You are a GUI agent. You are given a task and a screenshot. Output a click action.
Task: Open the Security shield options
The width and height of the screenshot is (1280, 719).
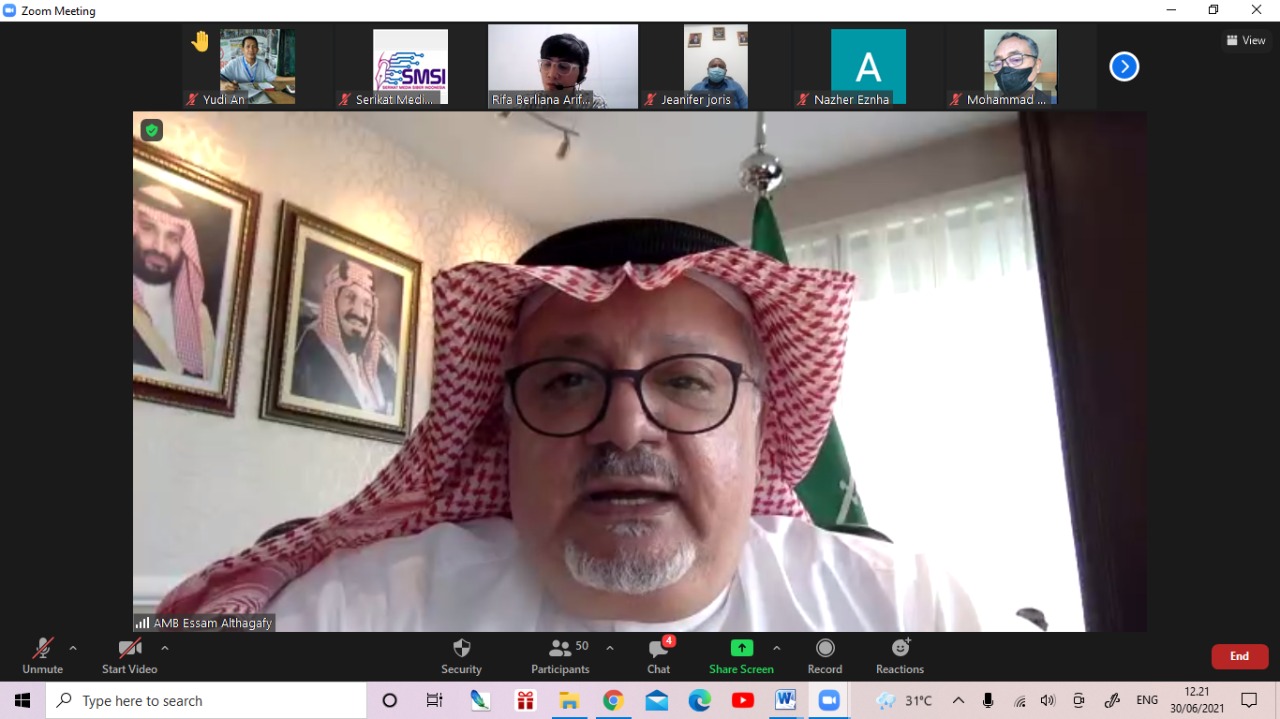461,656
